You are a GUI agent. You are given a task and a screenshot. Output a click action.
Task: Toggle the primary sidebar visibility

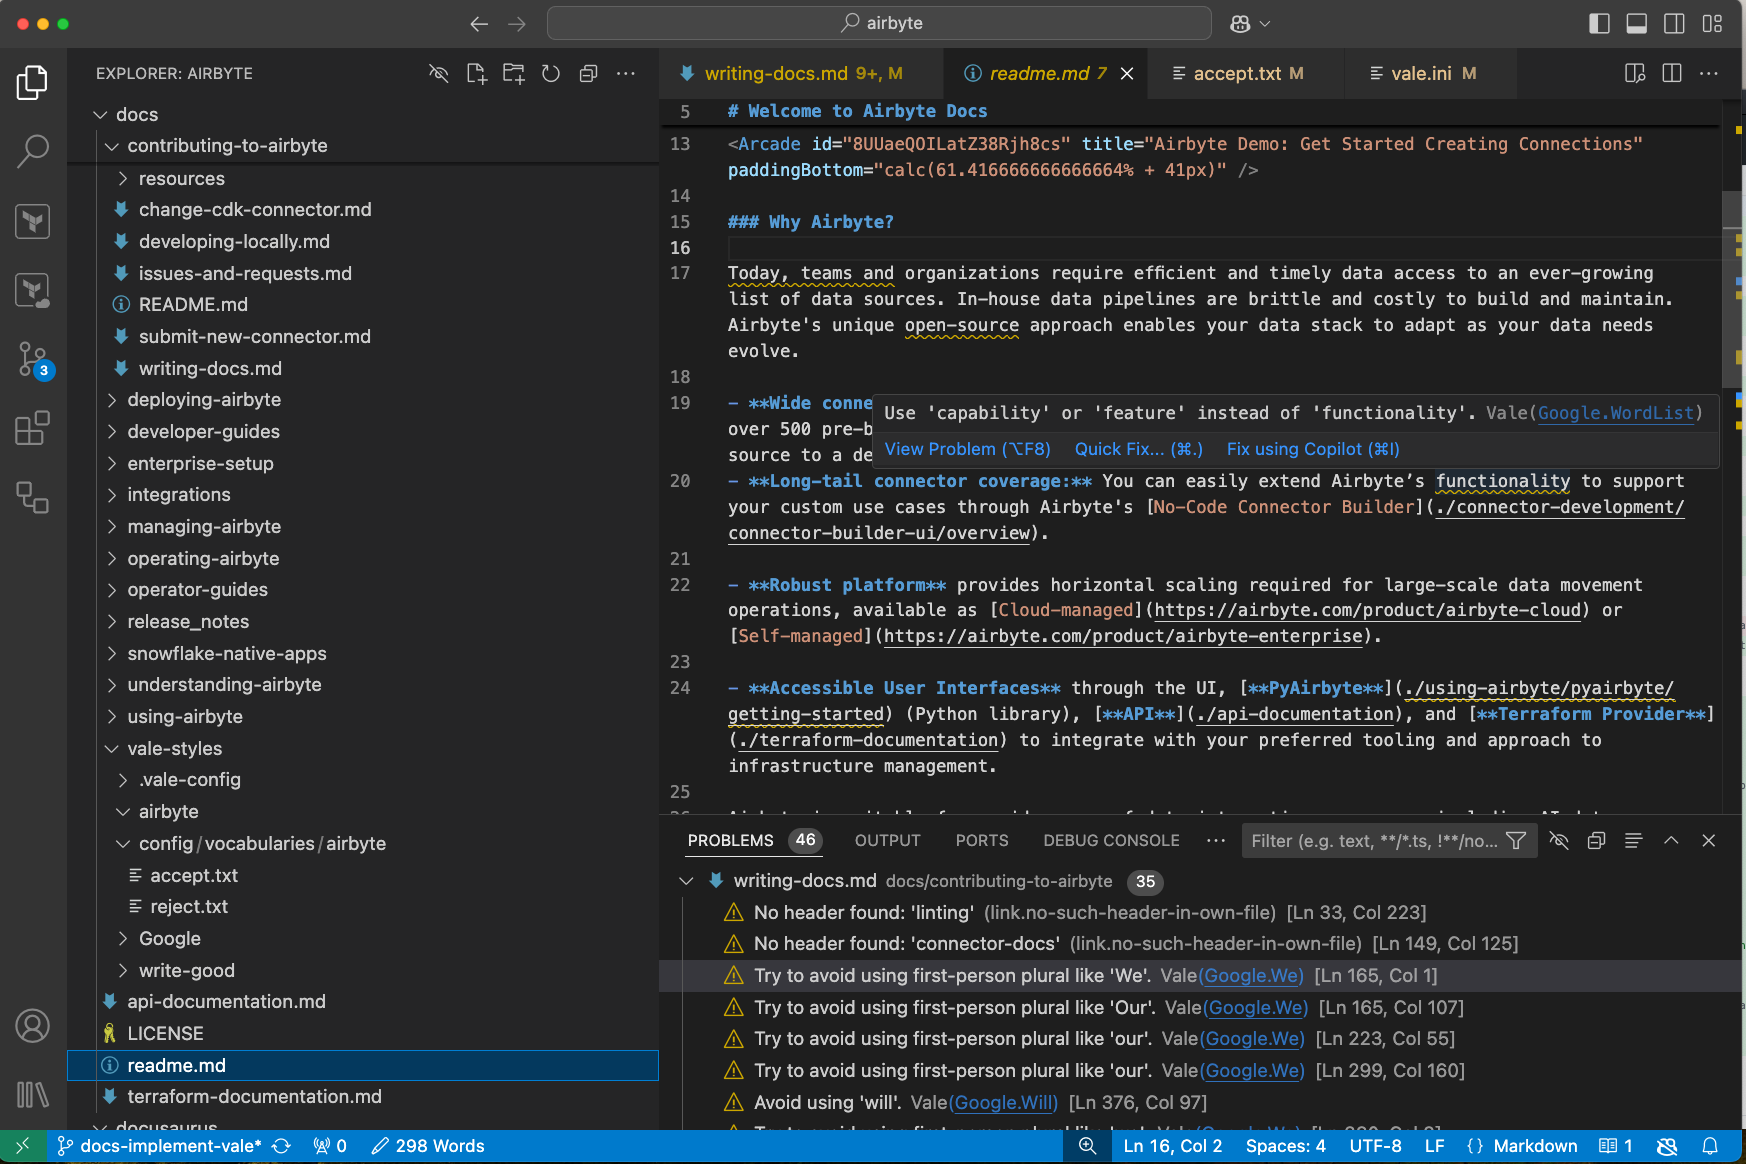coord(1599,23)
